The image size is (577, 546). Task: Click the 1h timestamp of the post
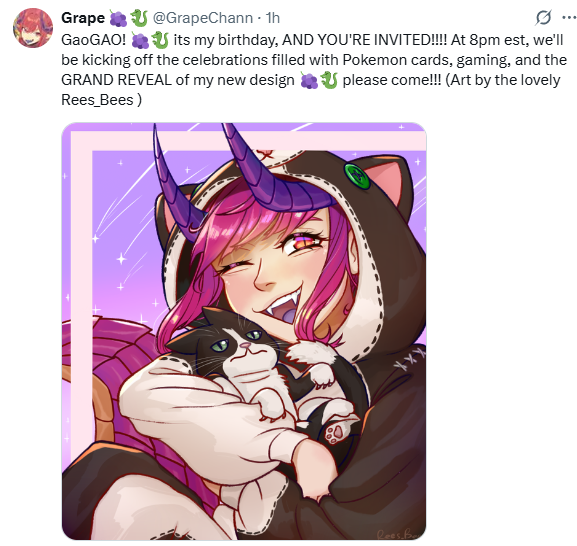point(273,18)
